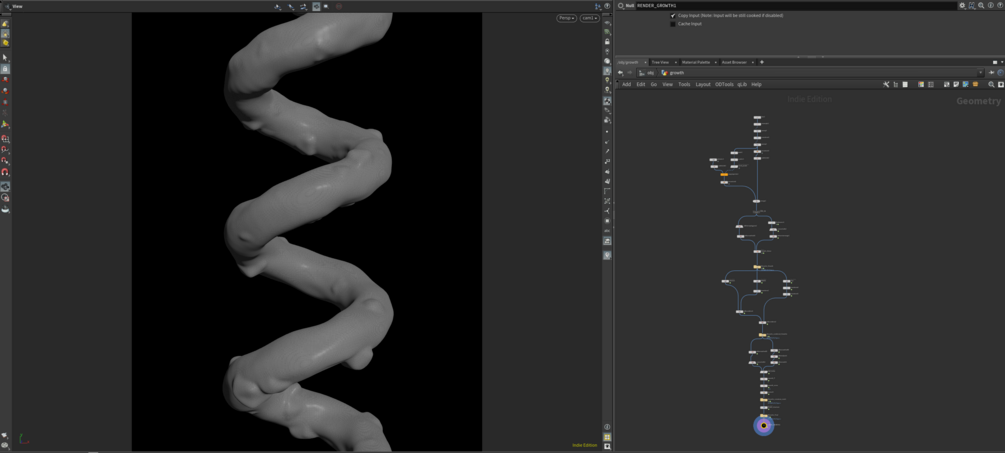The width and height of the screenshot is (1005, 453).
Task: Open the Persp viewport dropdown
Action: [x=566, y=19]
